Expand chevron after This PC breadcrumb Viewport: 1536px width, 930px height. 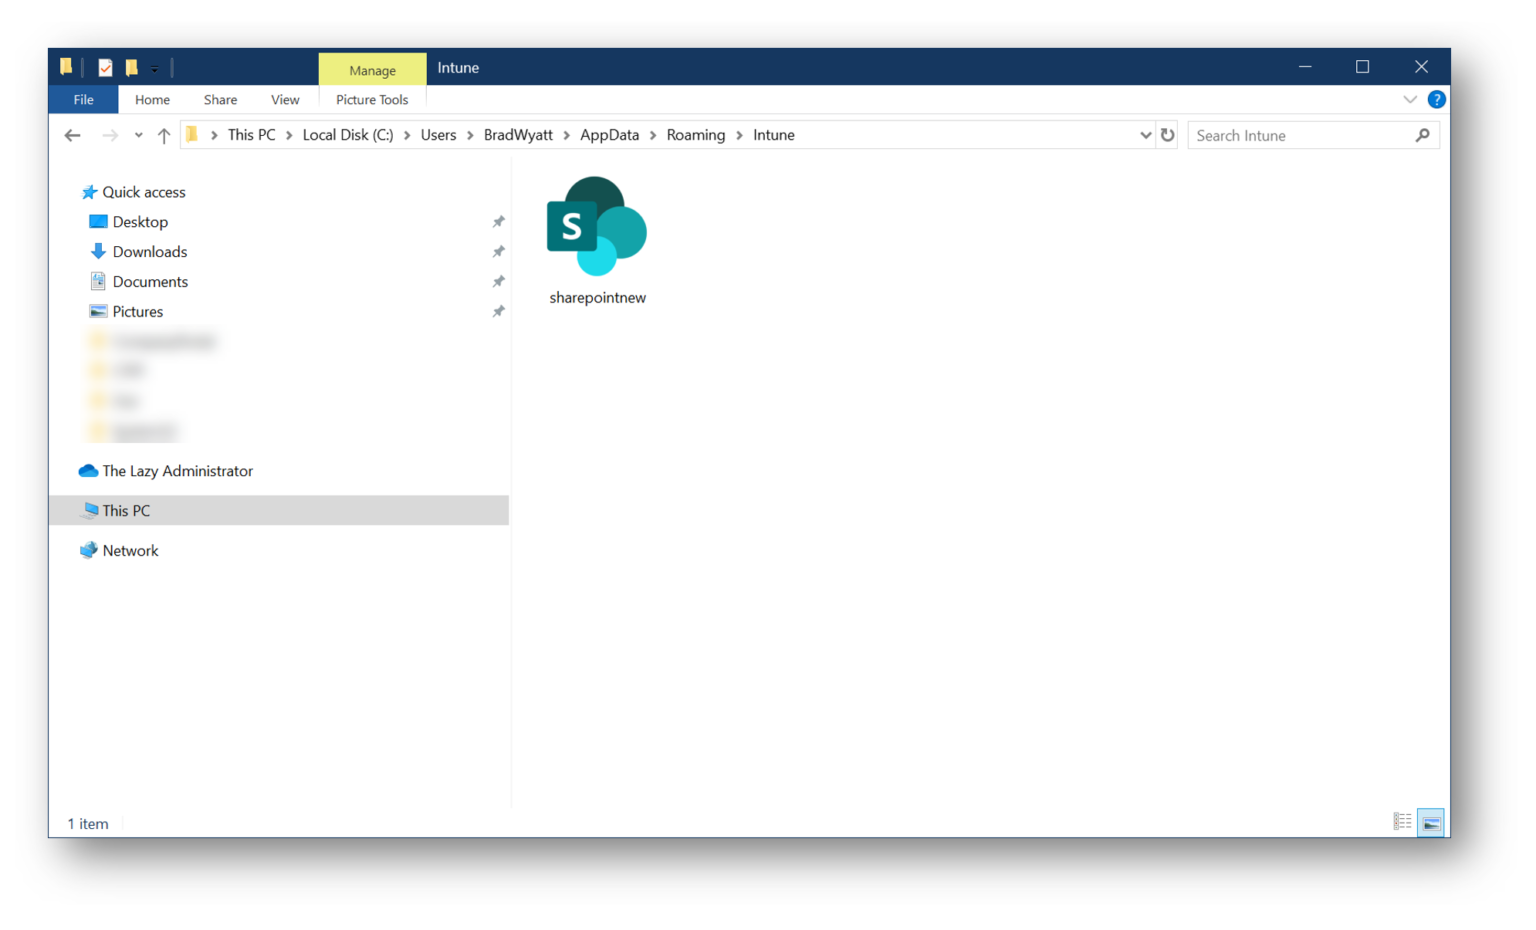pyautogui.click(x=289, y=135)
